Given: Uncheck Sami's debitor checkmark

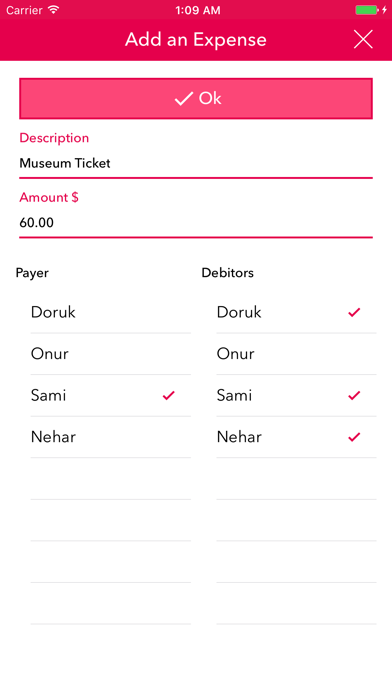Looking at the screenshot, I should coord(354,395).
